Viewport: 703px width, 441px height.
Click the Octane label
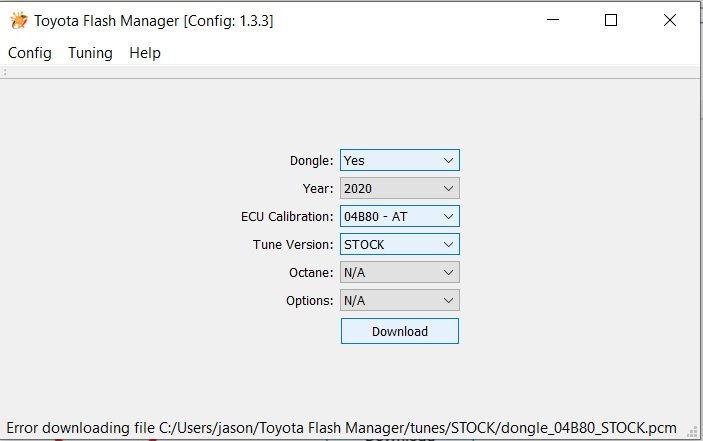coord(311,272)
